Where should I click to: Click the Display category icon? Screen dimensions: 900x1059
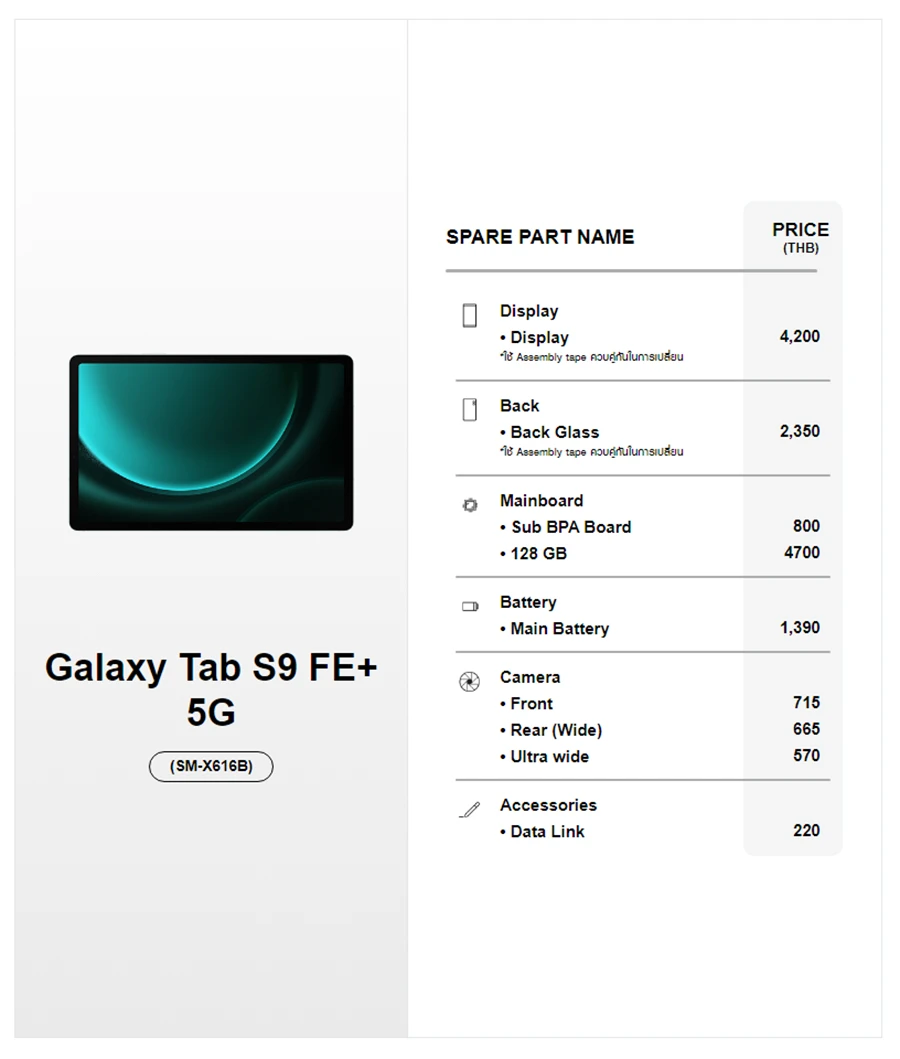[470, 316]
